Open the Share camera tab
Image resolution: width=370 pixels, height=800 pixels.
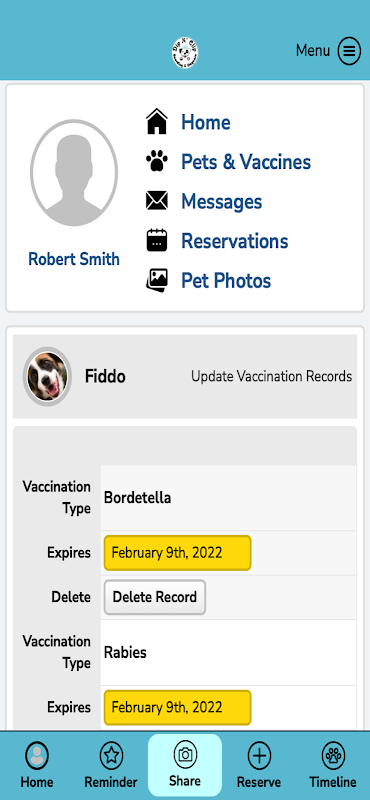point(185,764)
